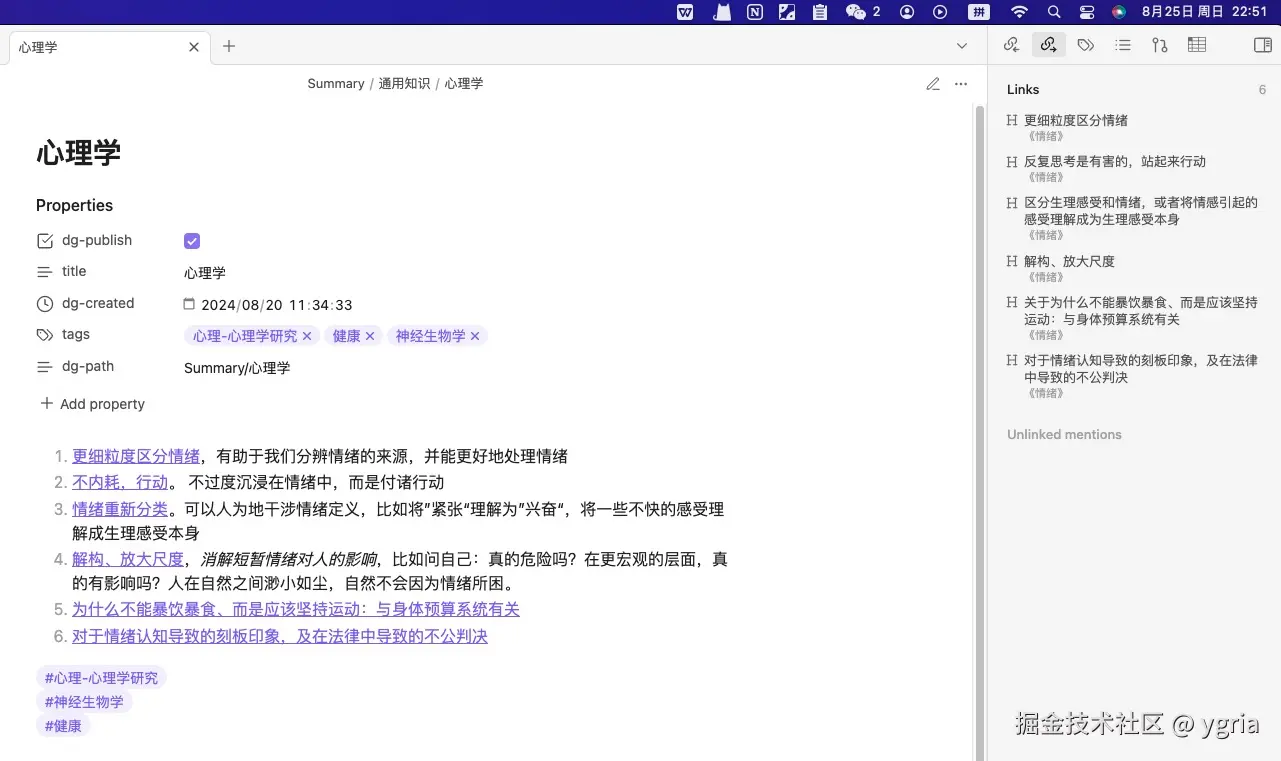Open the table view sidebar icon
Viewport: 1281px width, 761px height.
tap(1197, 45)
